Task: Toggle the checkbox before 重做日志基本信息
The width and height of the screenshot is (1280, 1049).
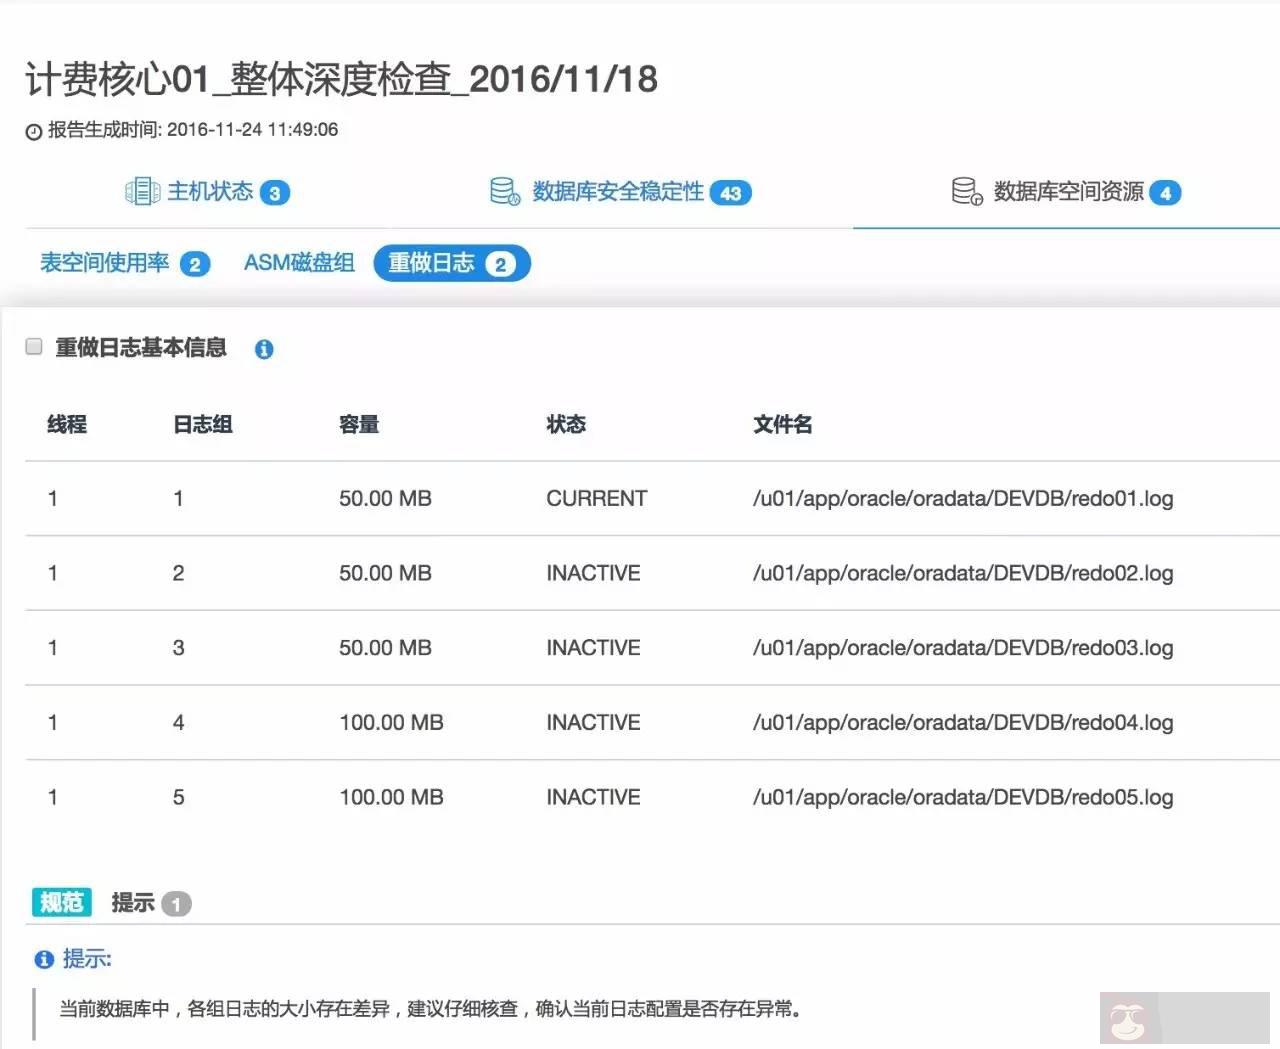Action: [34, 346]
